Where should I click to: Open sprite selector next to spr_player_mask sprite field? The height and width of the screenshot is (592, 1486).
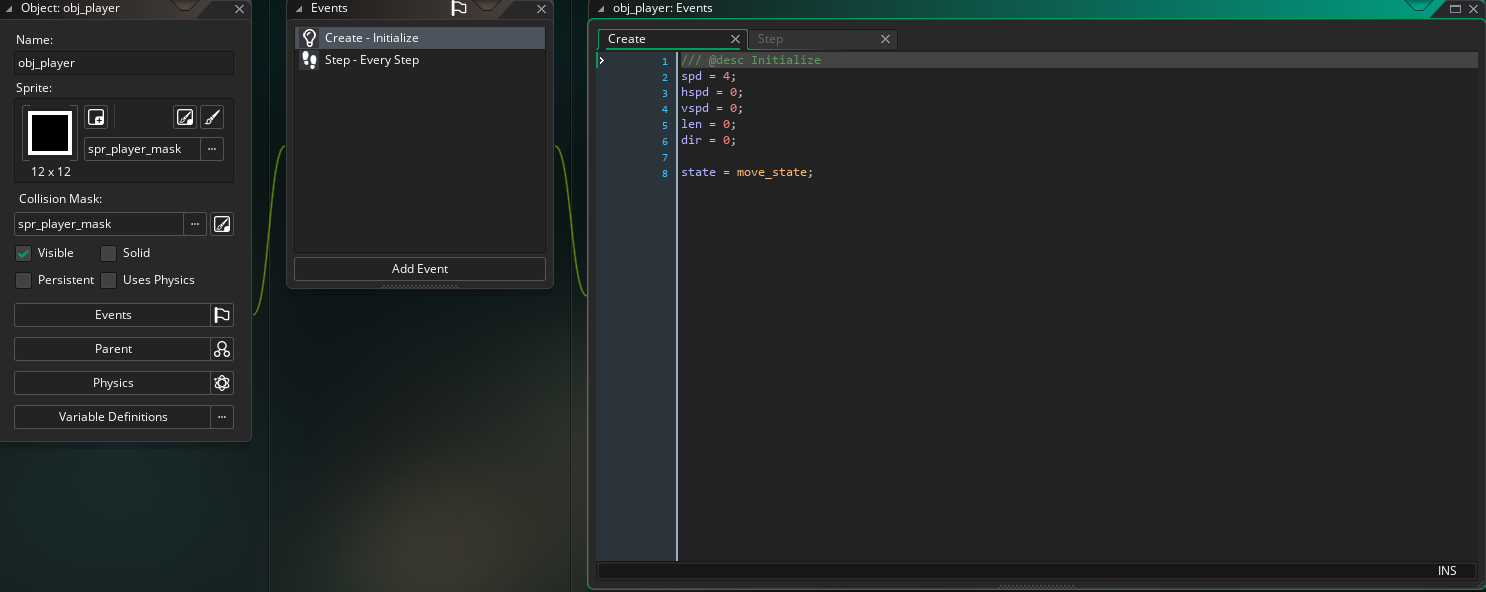click(212, 149)
